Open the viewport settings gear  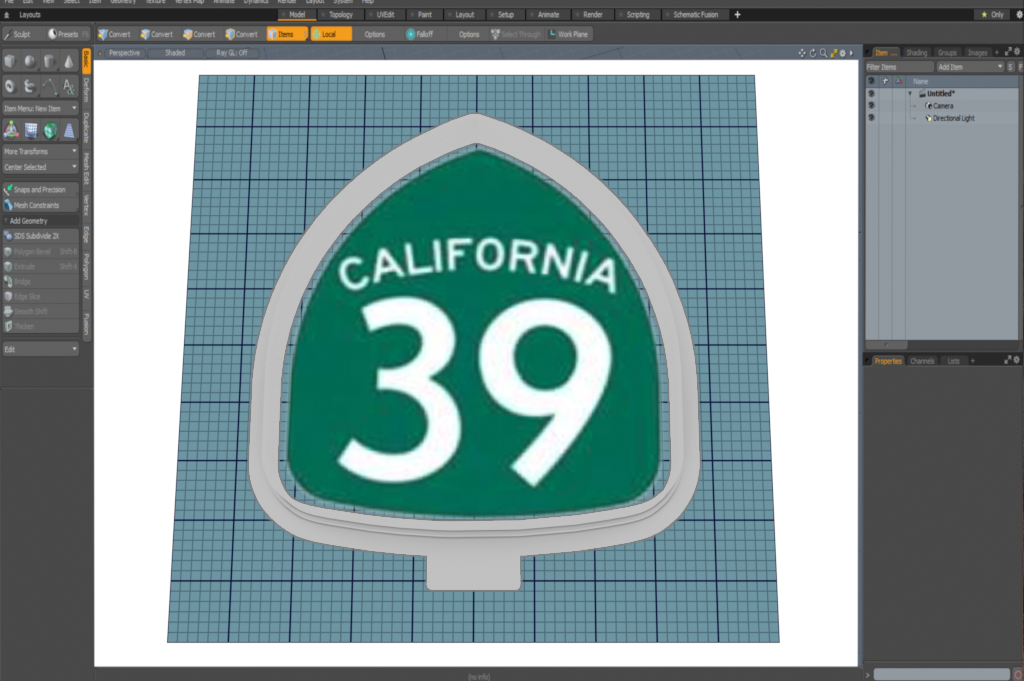pos(842,53)
